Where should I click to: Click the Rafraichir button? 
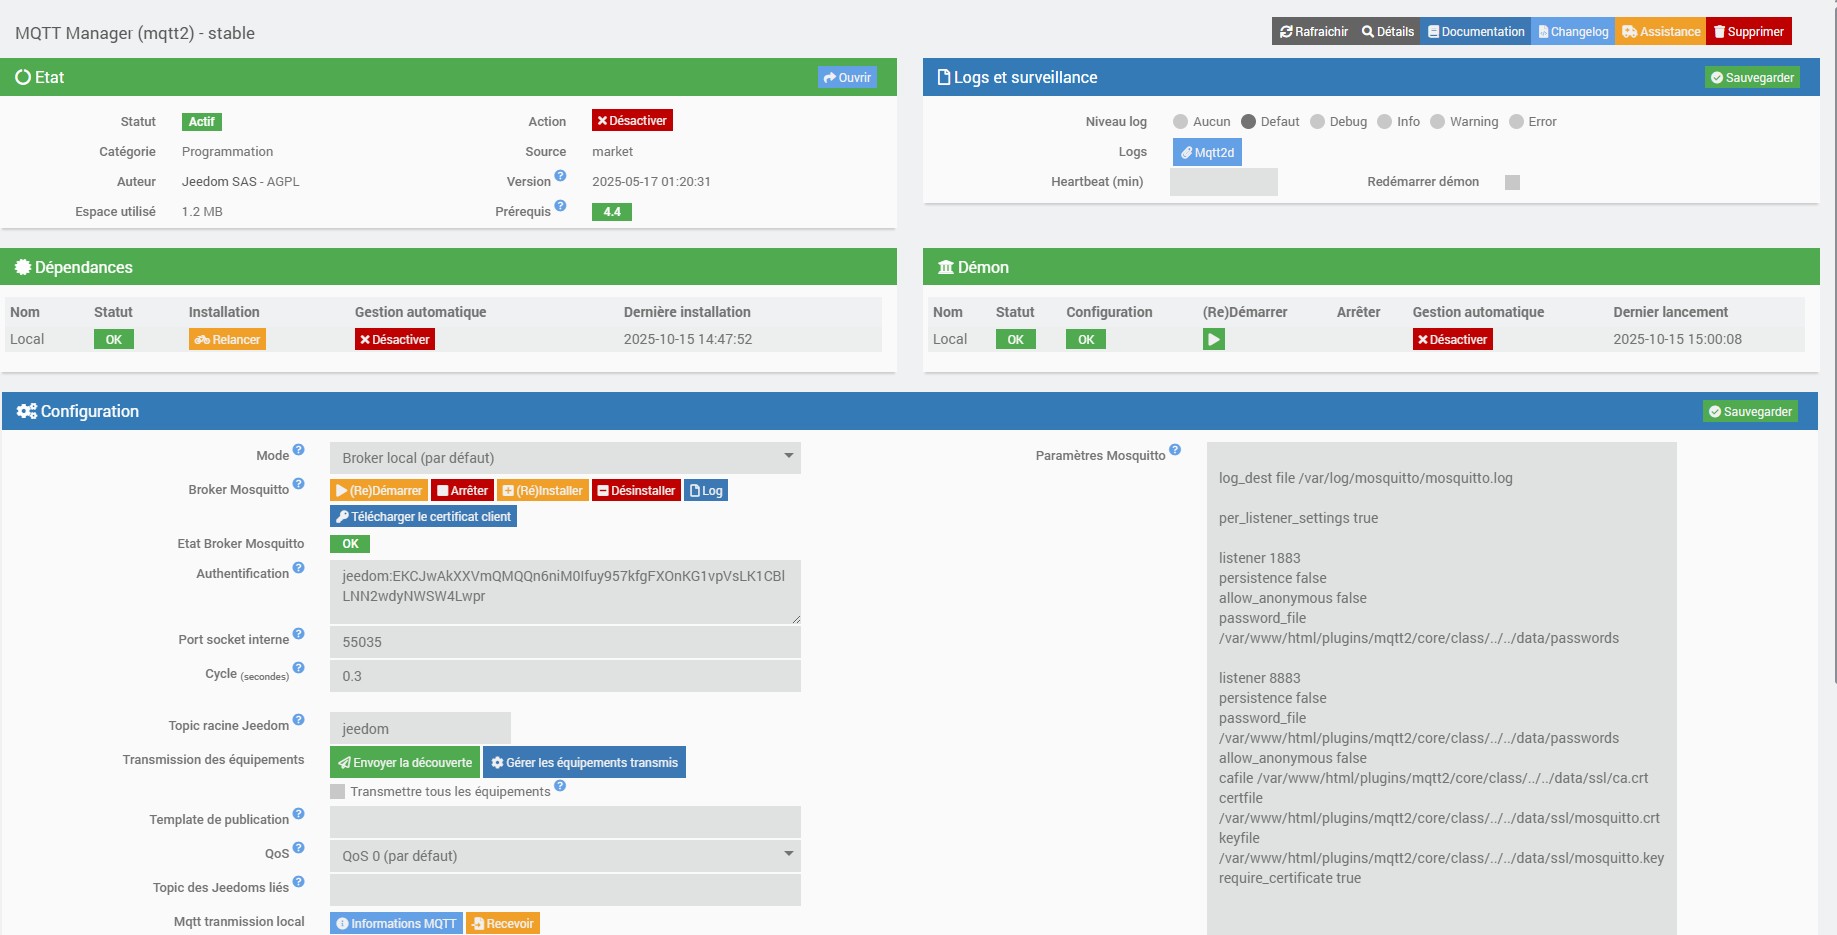[x=1313, y=32]
